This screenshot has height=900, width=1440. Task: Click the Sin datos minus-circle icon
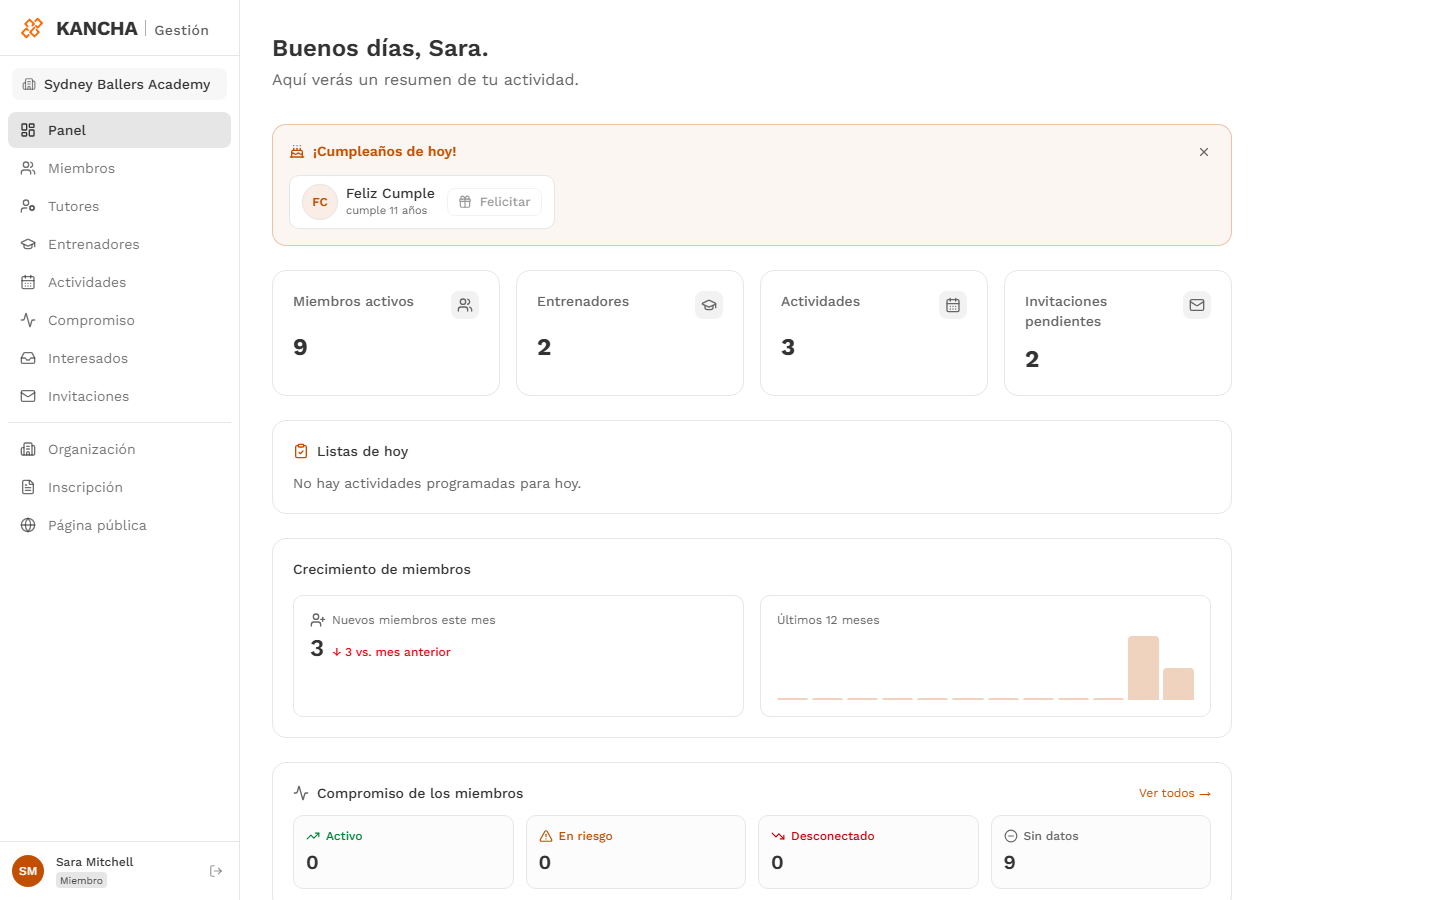[1011, 836]
